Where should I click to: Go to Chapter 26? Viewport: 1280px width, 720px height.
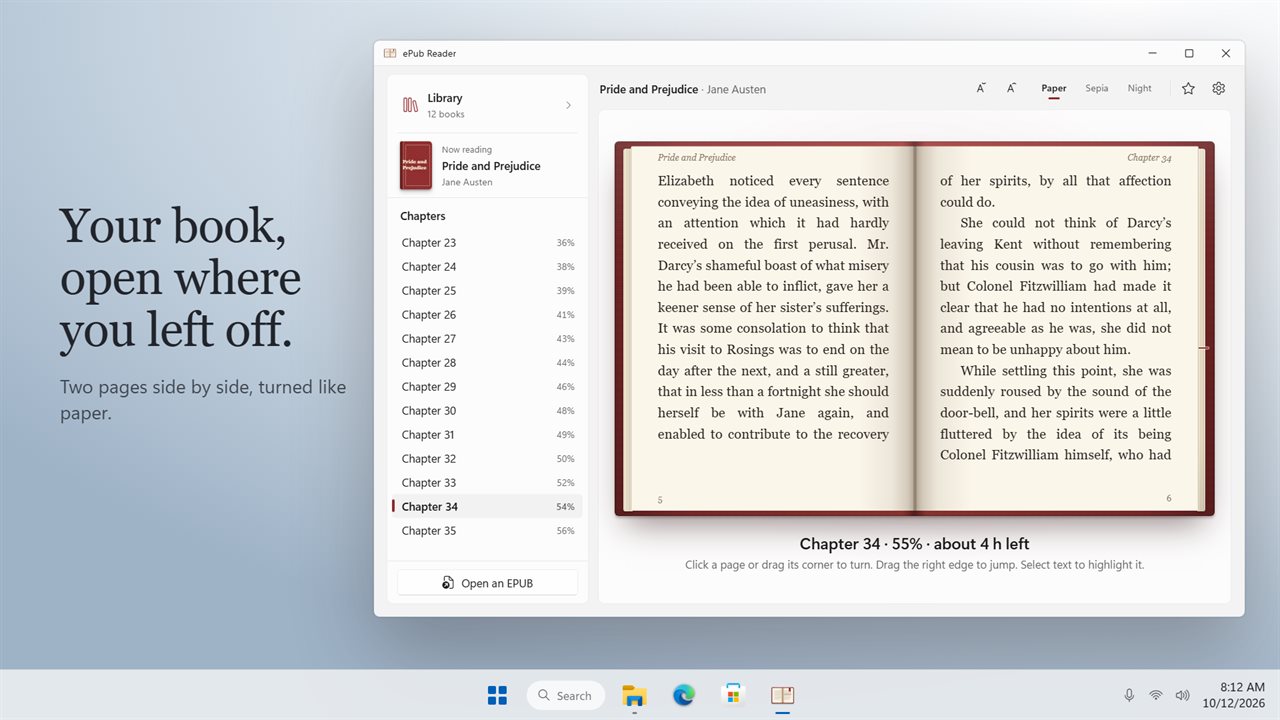pyautogui.click(x=487, y=315)
